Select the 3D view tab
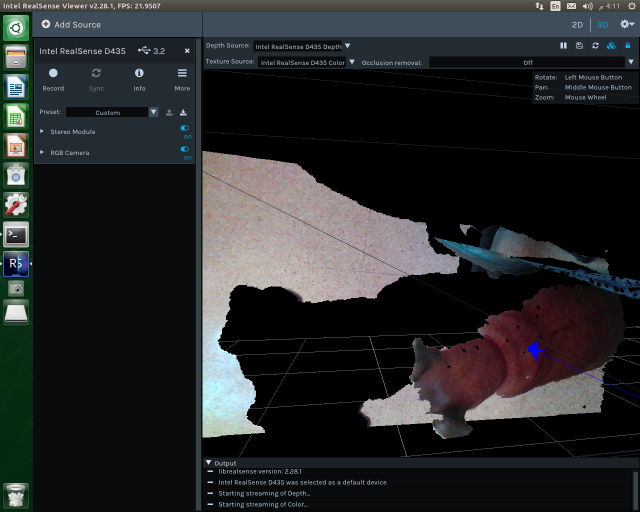Viewport: 640px width, 512px height. point(603,24)
